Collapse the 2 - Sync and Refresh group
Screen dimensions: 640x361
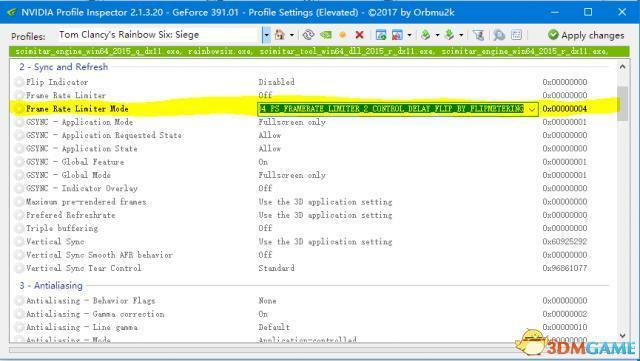pyautogui.click(x=63, y=67)
